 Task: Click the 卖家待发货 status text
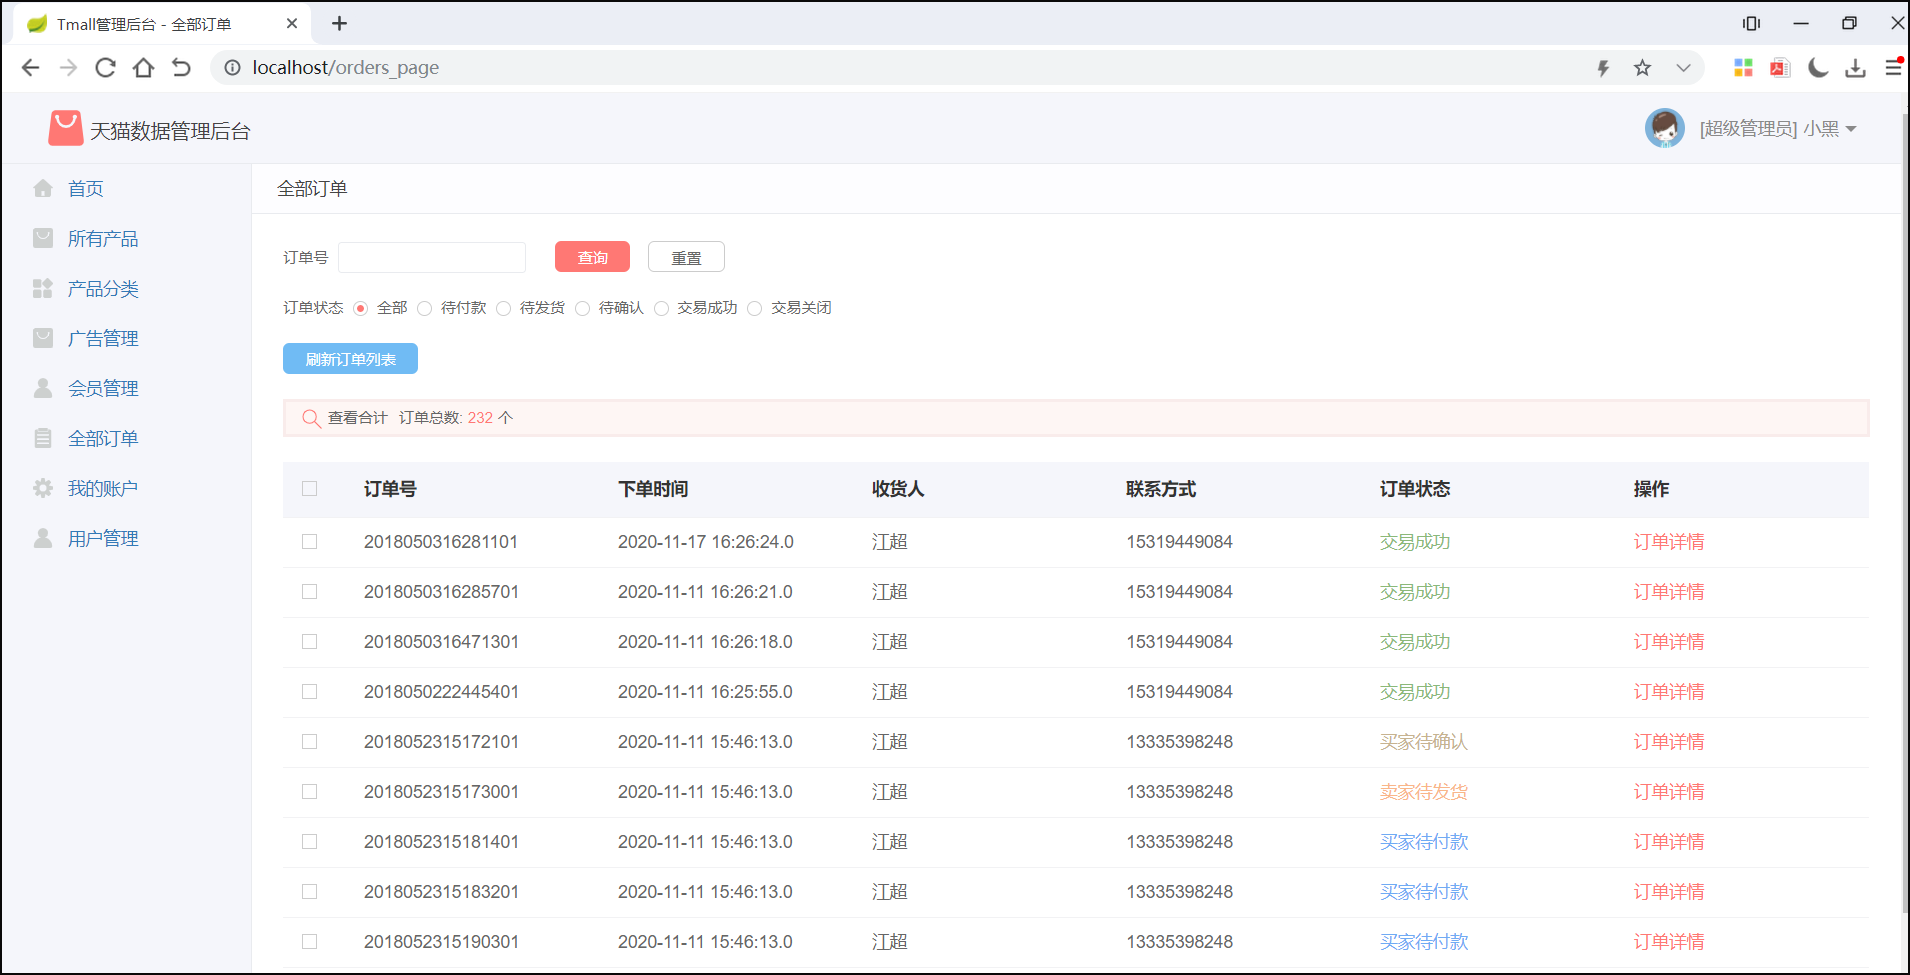tap(1424, 791)
